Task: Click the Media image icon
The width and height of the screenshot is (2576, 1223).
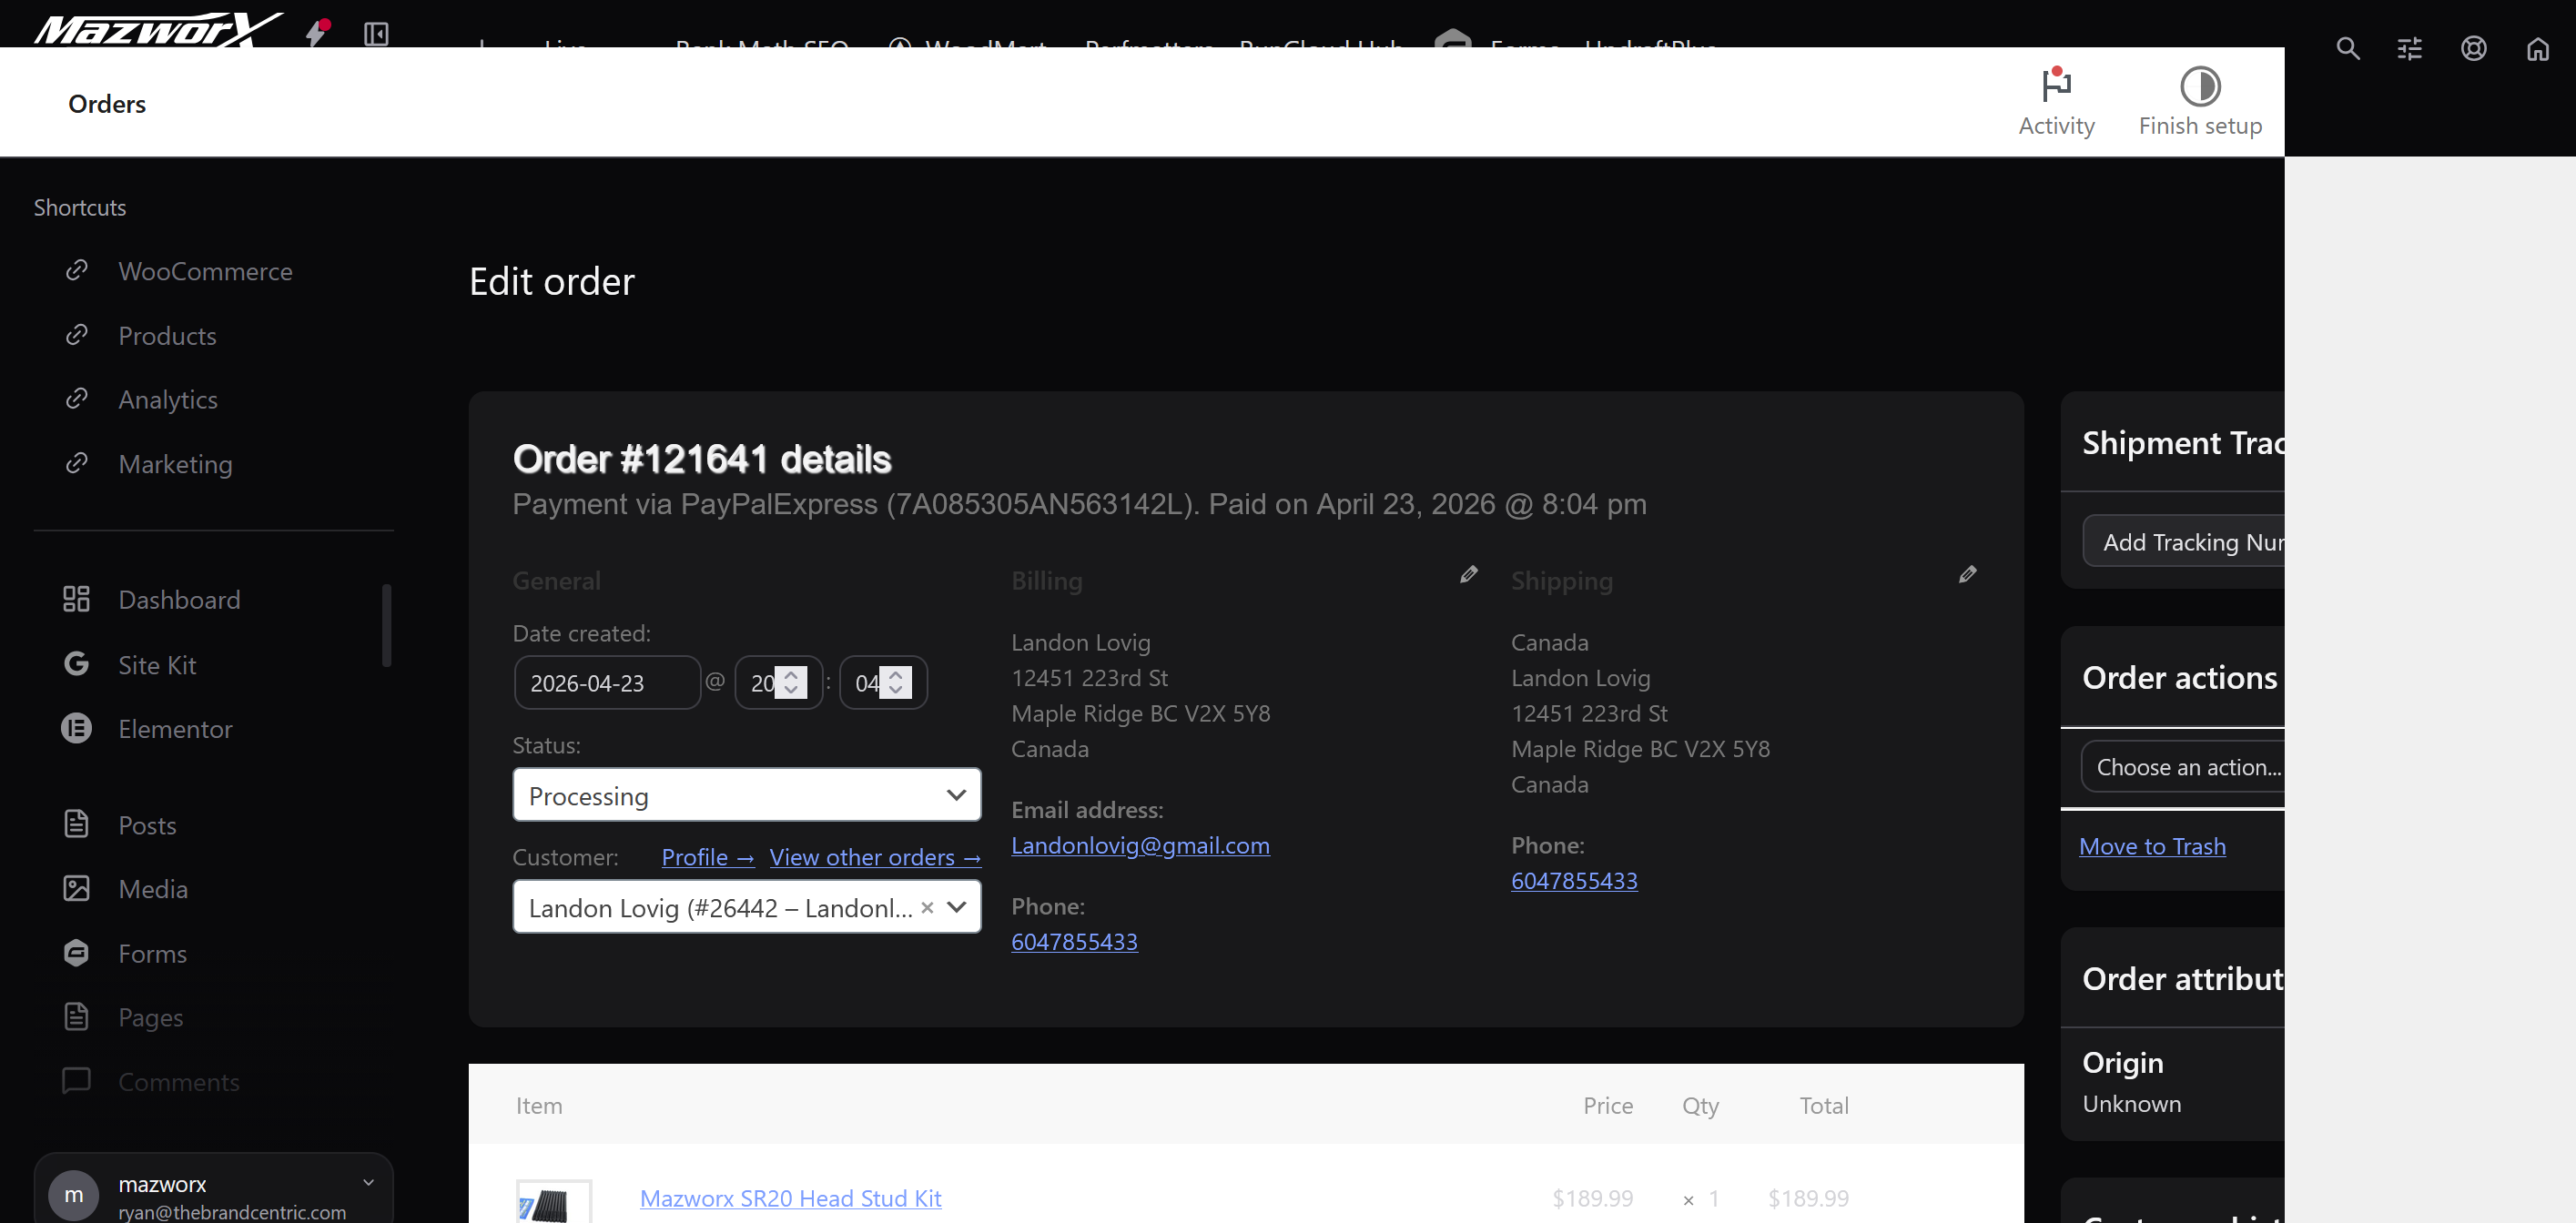Action: pos(76,888)
